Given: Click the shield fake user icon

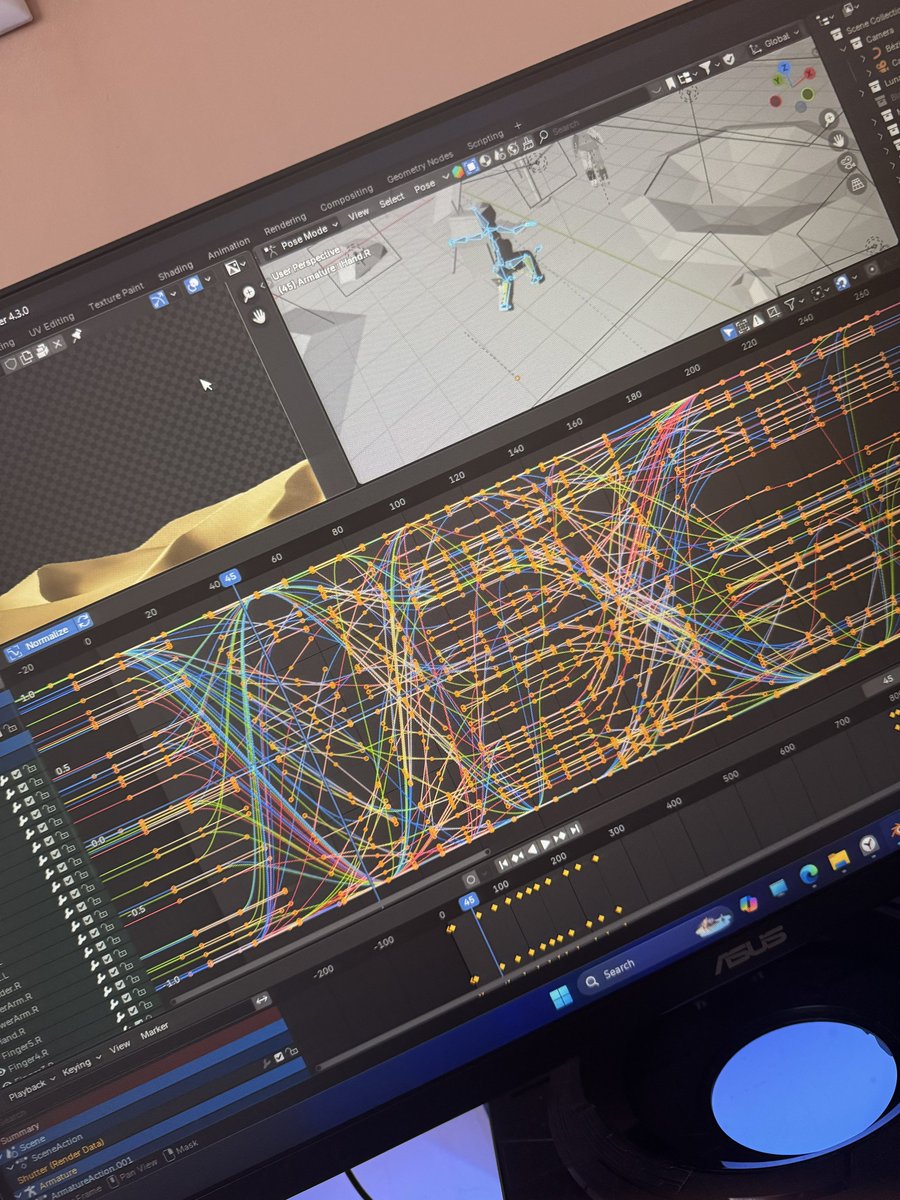Looking at the screenshot, I should click(11, 366).
